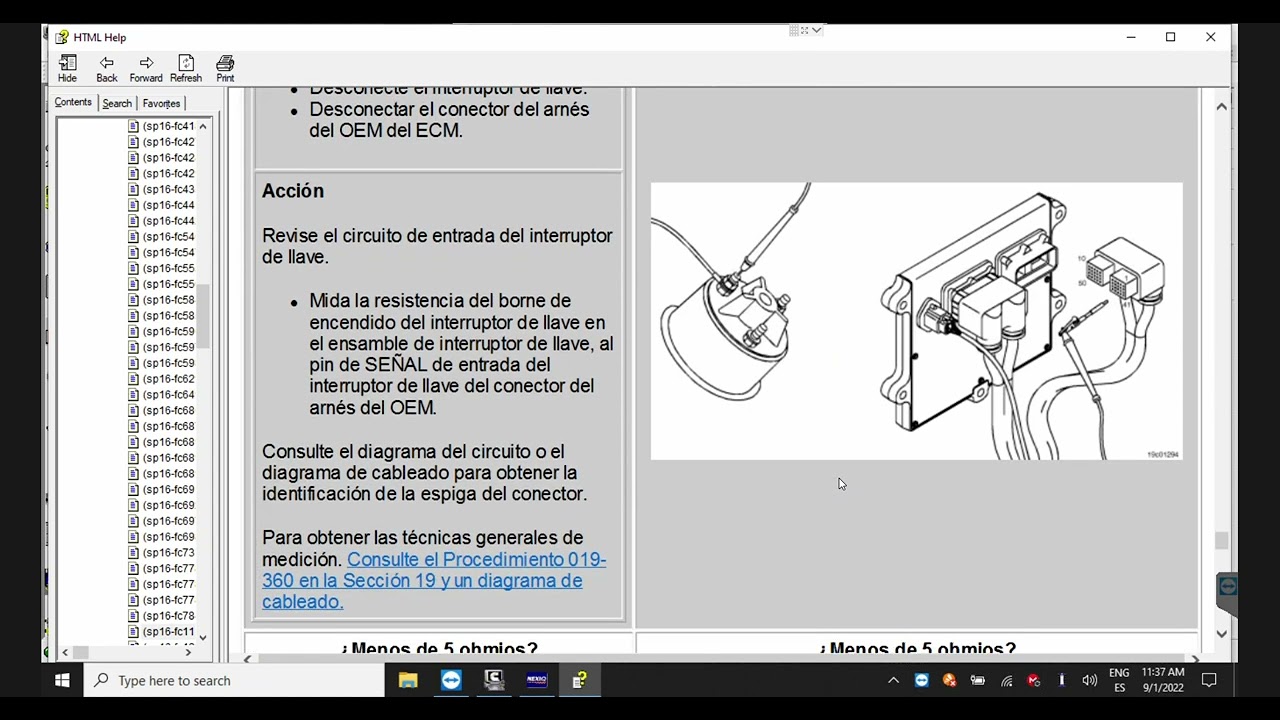Image resolution: width=1280 pixels, height=720 pixels.
Task: Click the TeamViewer tray icon
Action: 922,680
